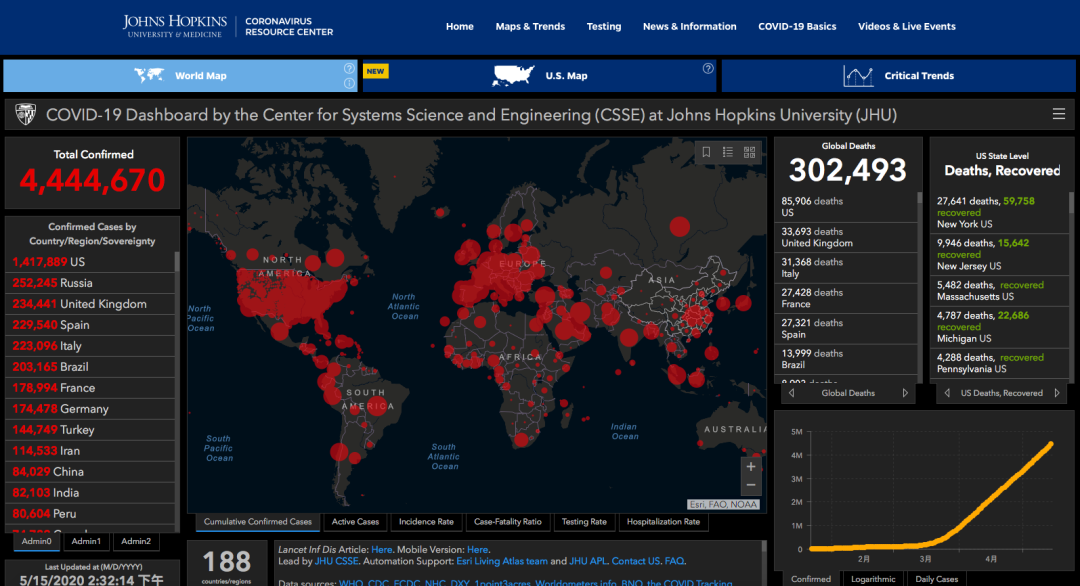Select Cumulative Confirmed Cases map tab
Image resolution: width=1080 pixels, height=586 pixels.
coord(258,522)
